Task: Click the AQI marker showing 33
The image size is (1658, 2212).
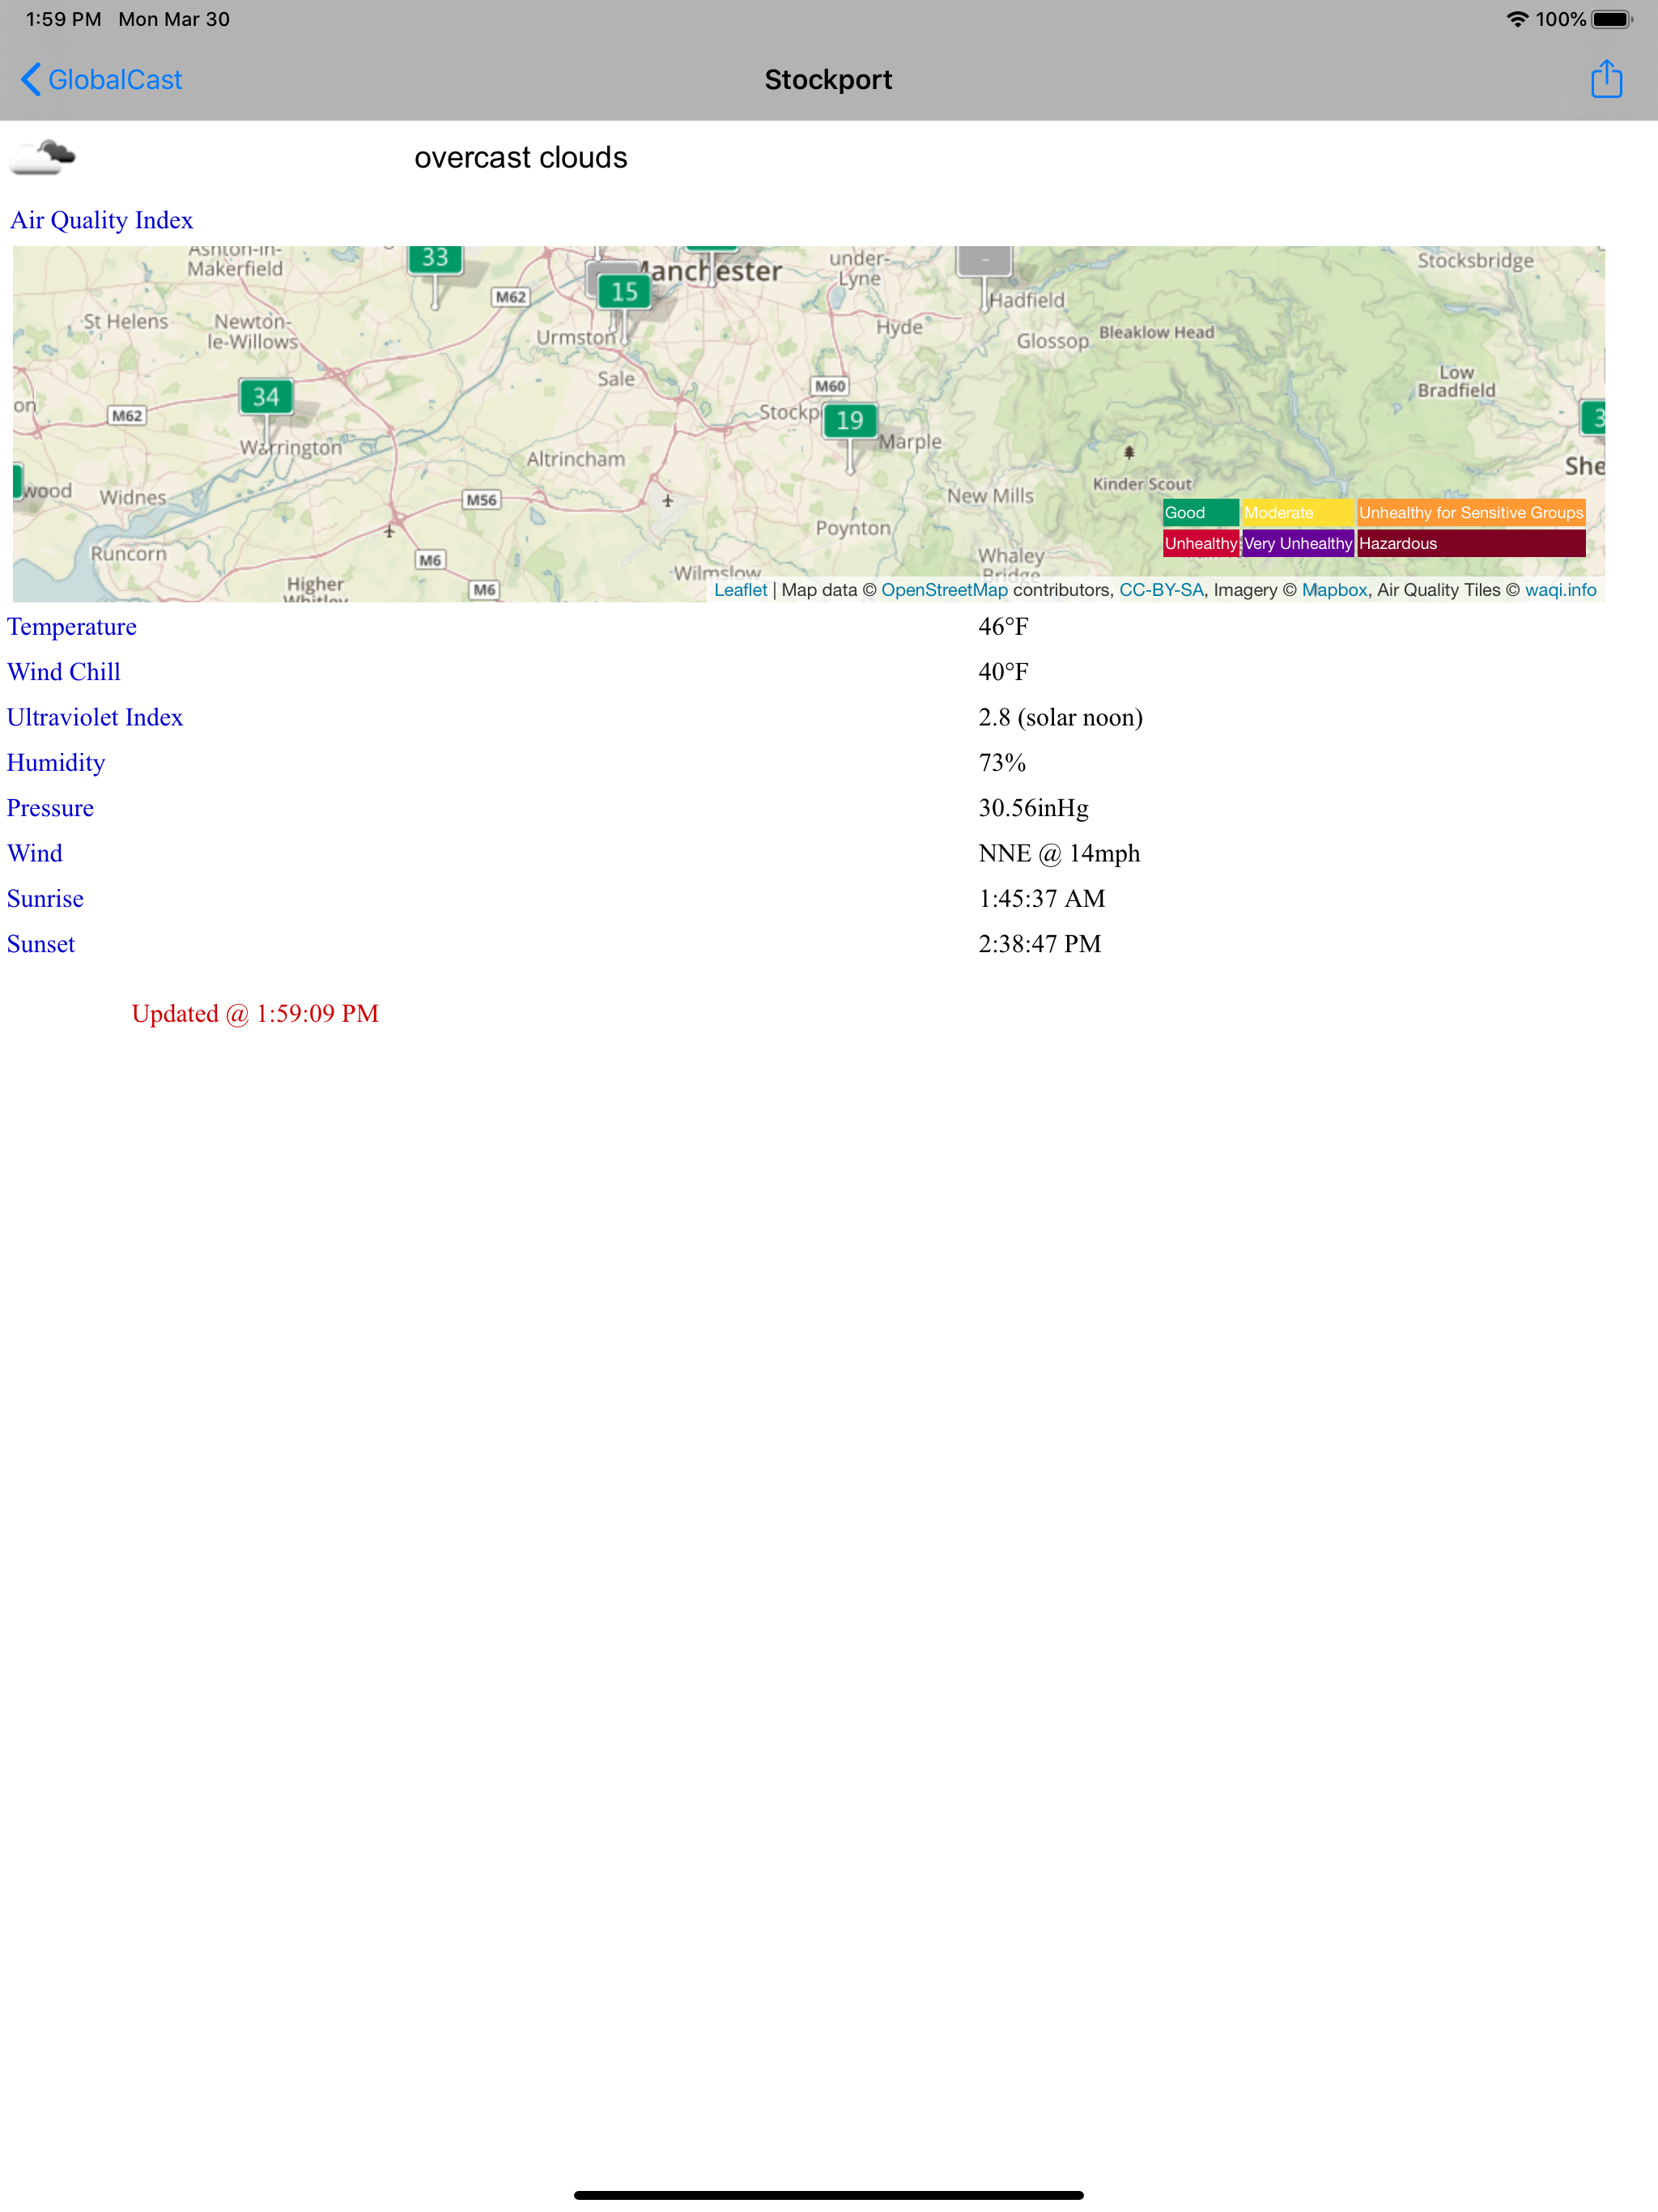Action: tap(435, 258)
